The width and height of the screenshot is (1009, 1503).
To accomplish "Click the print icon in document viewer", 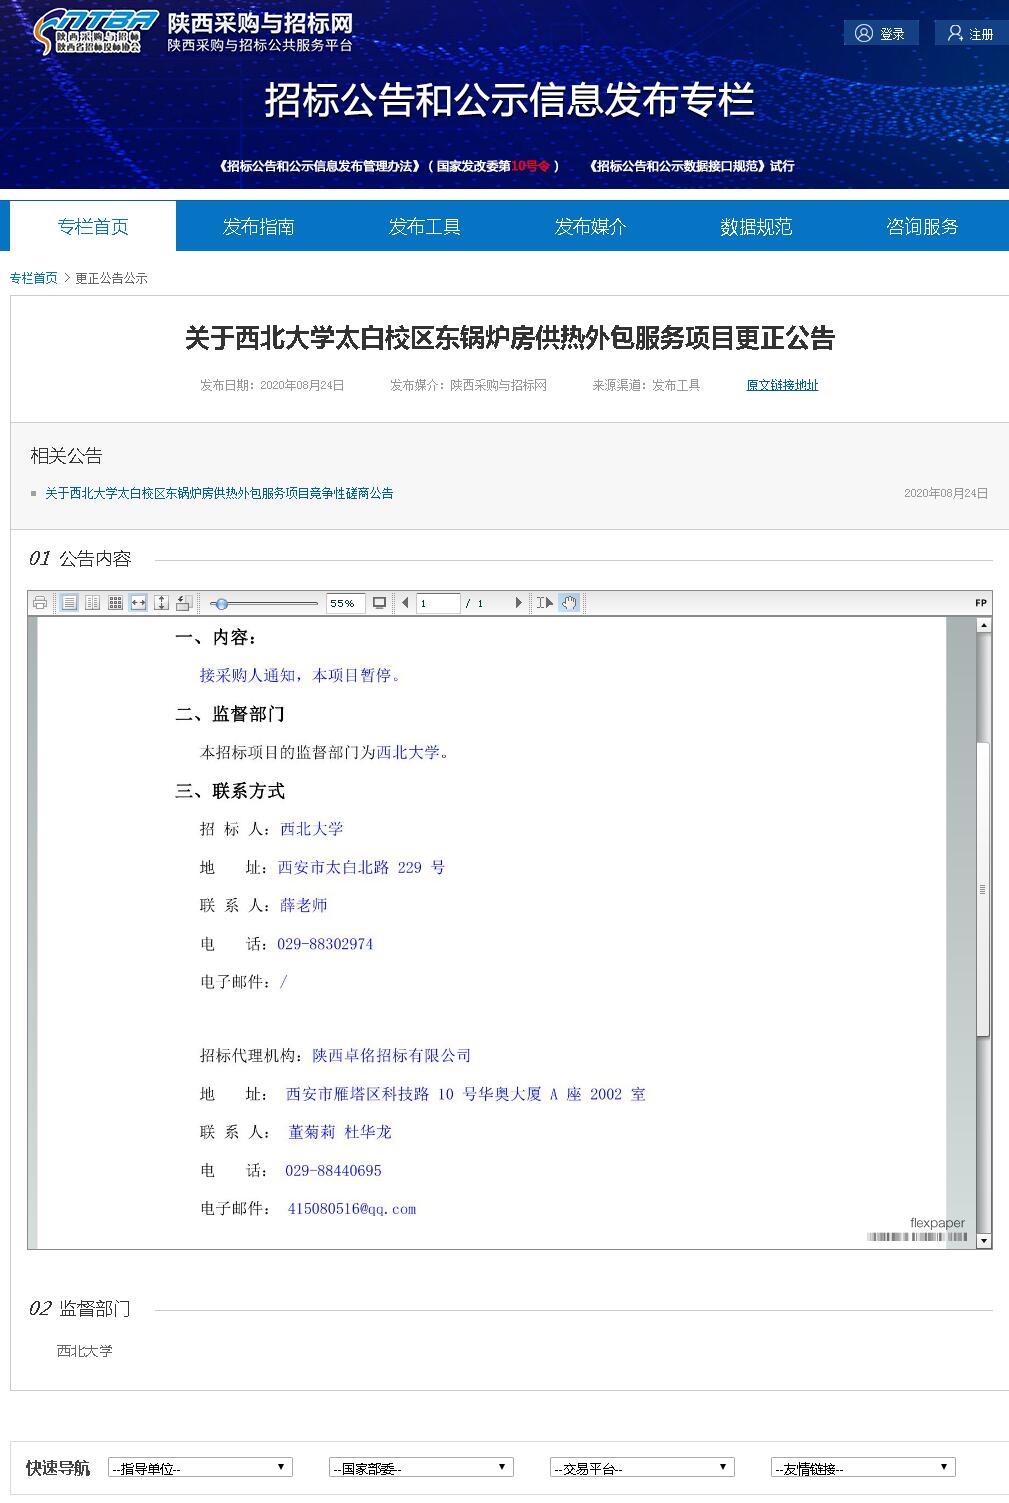I will (40, 603).
